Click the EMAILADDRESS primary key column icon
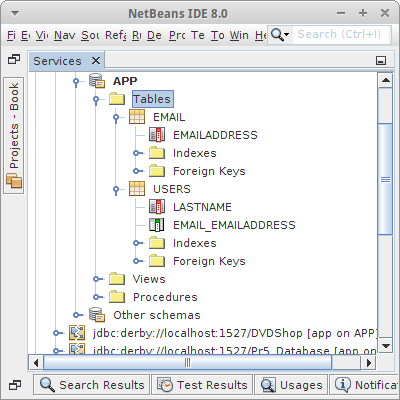This screenshot has width=400, height=400. point(157,135)
